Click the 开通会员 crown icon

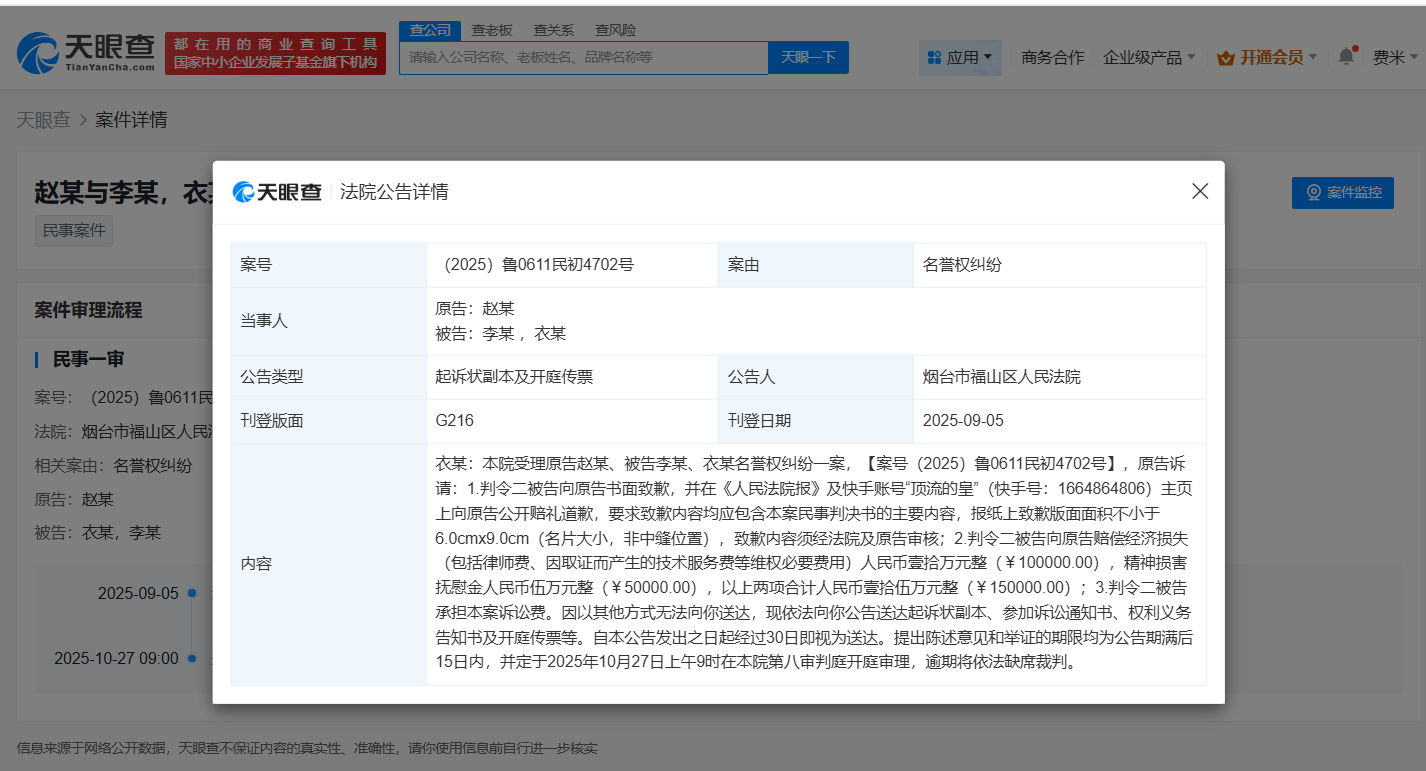point(1225,58)
